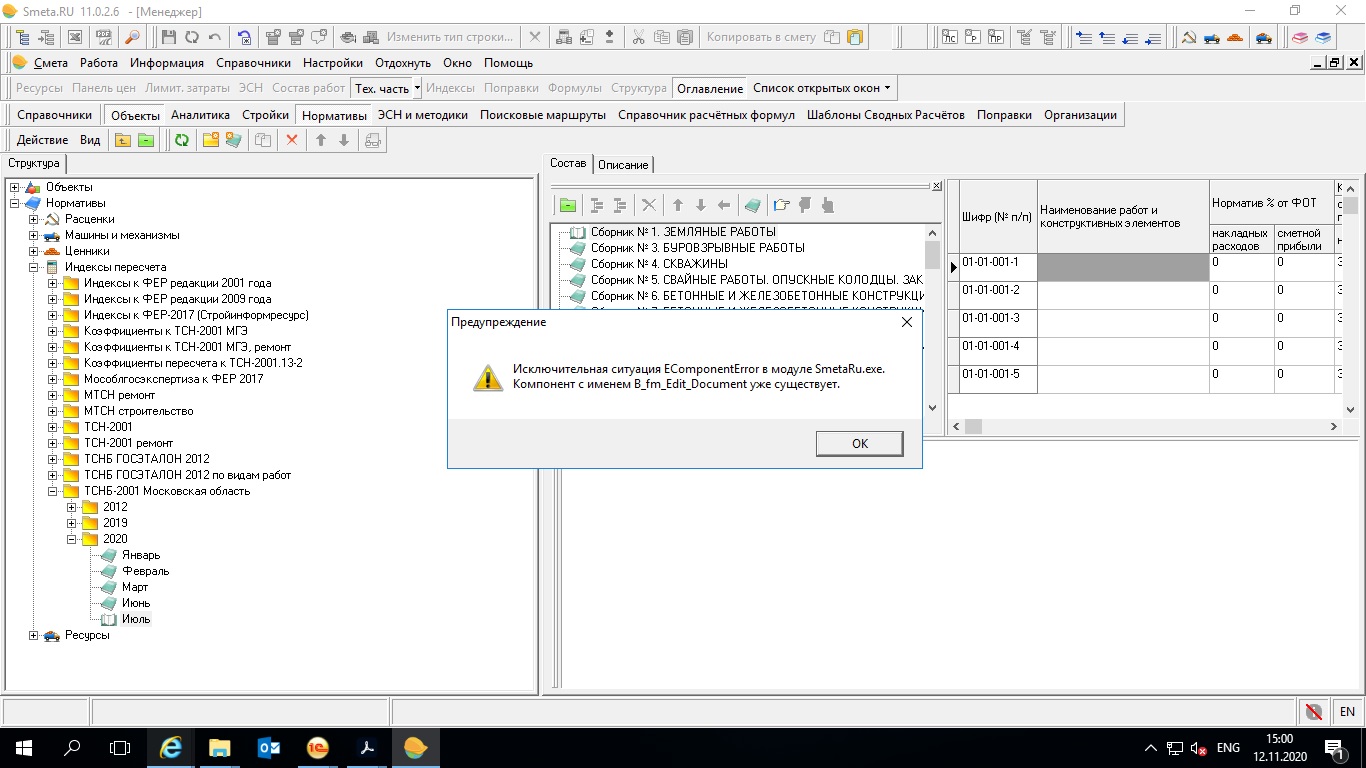Select Июль in the 2020 folder
The height and width of the screenshot is (768, 1366).
tap(136, 619)
